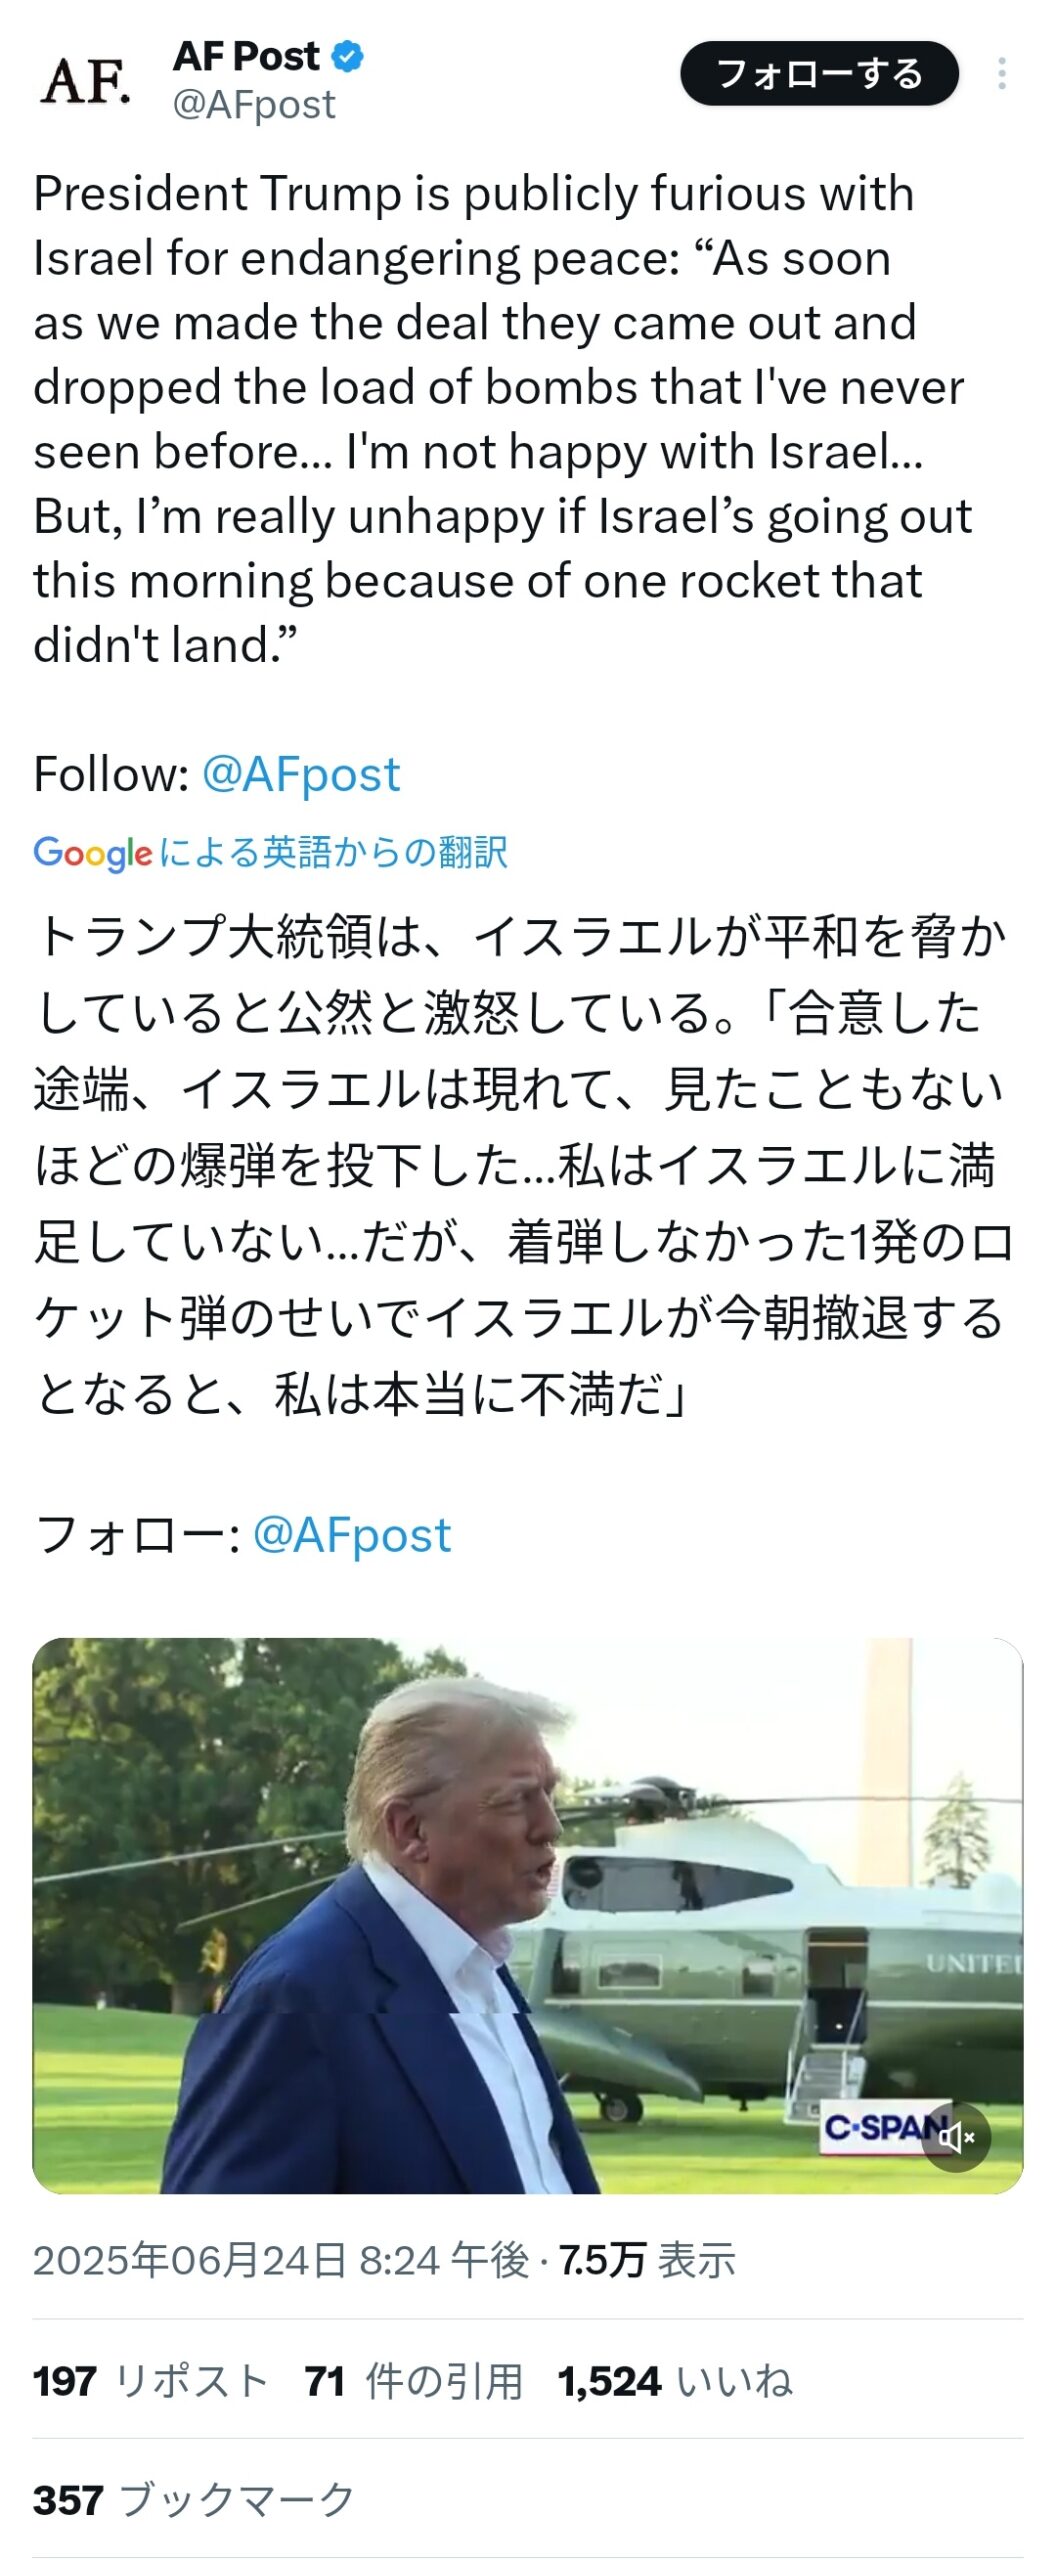This screenshot has width=1056, height=2560.
Task: Click the 357 ブックマーク bookmark count
Action: pos(194,2499)
